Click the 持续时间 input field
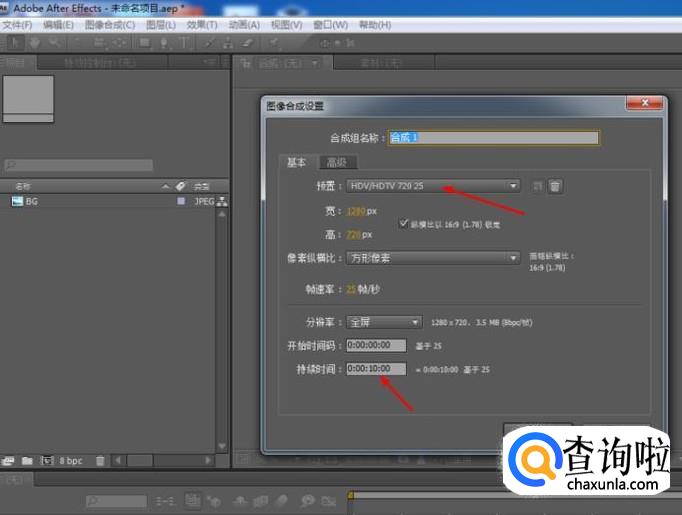This screenshot has width=682, height=515. [x=376, y=369]
